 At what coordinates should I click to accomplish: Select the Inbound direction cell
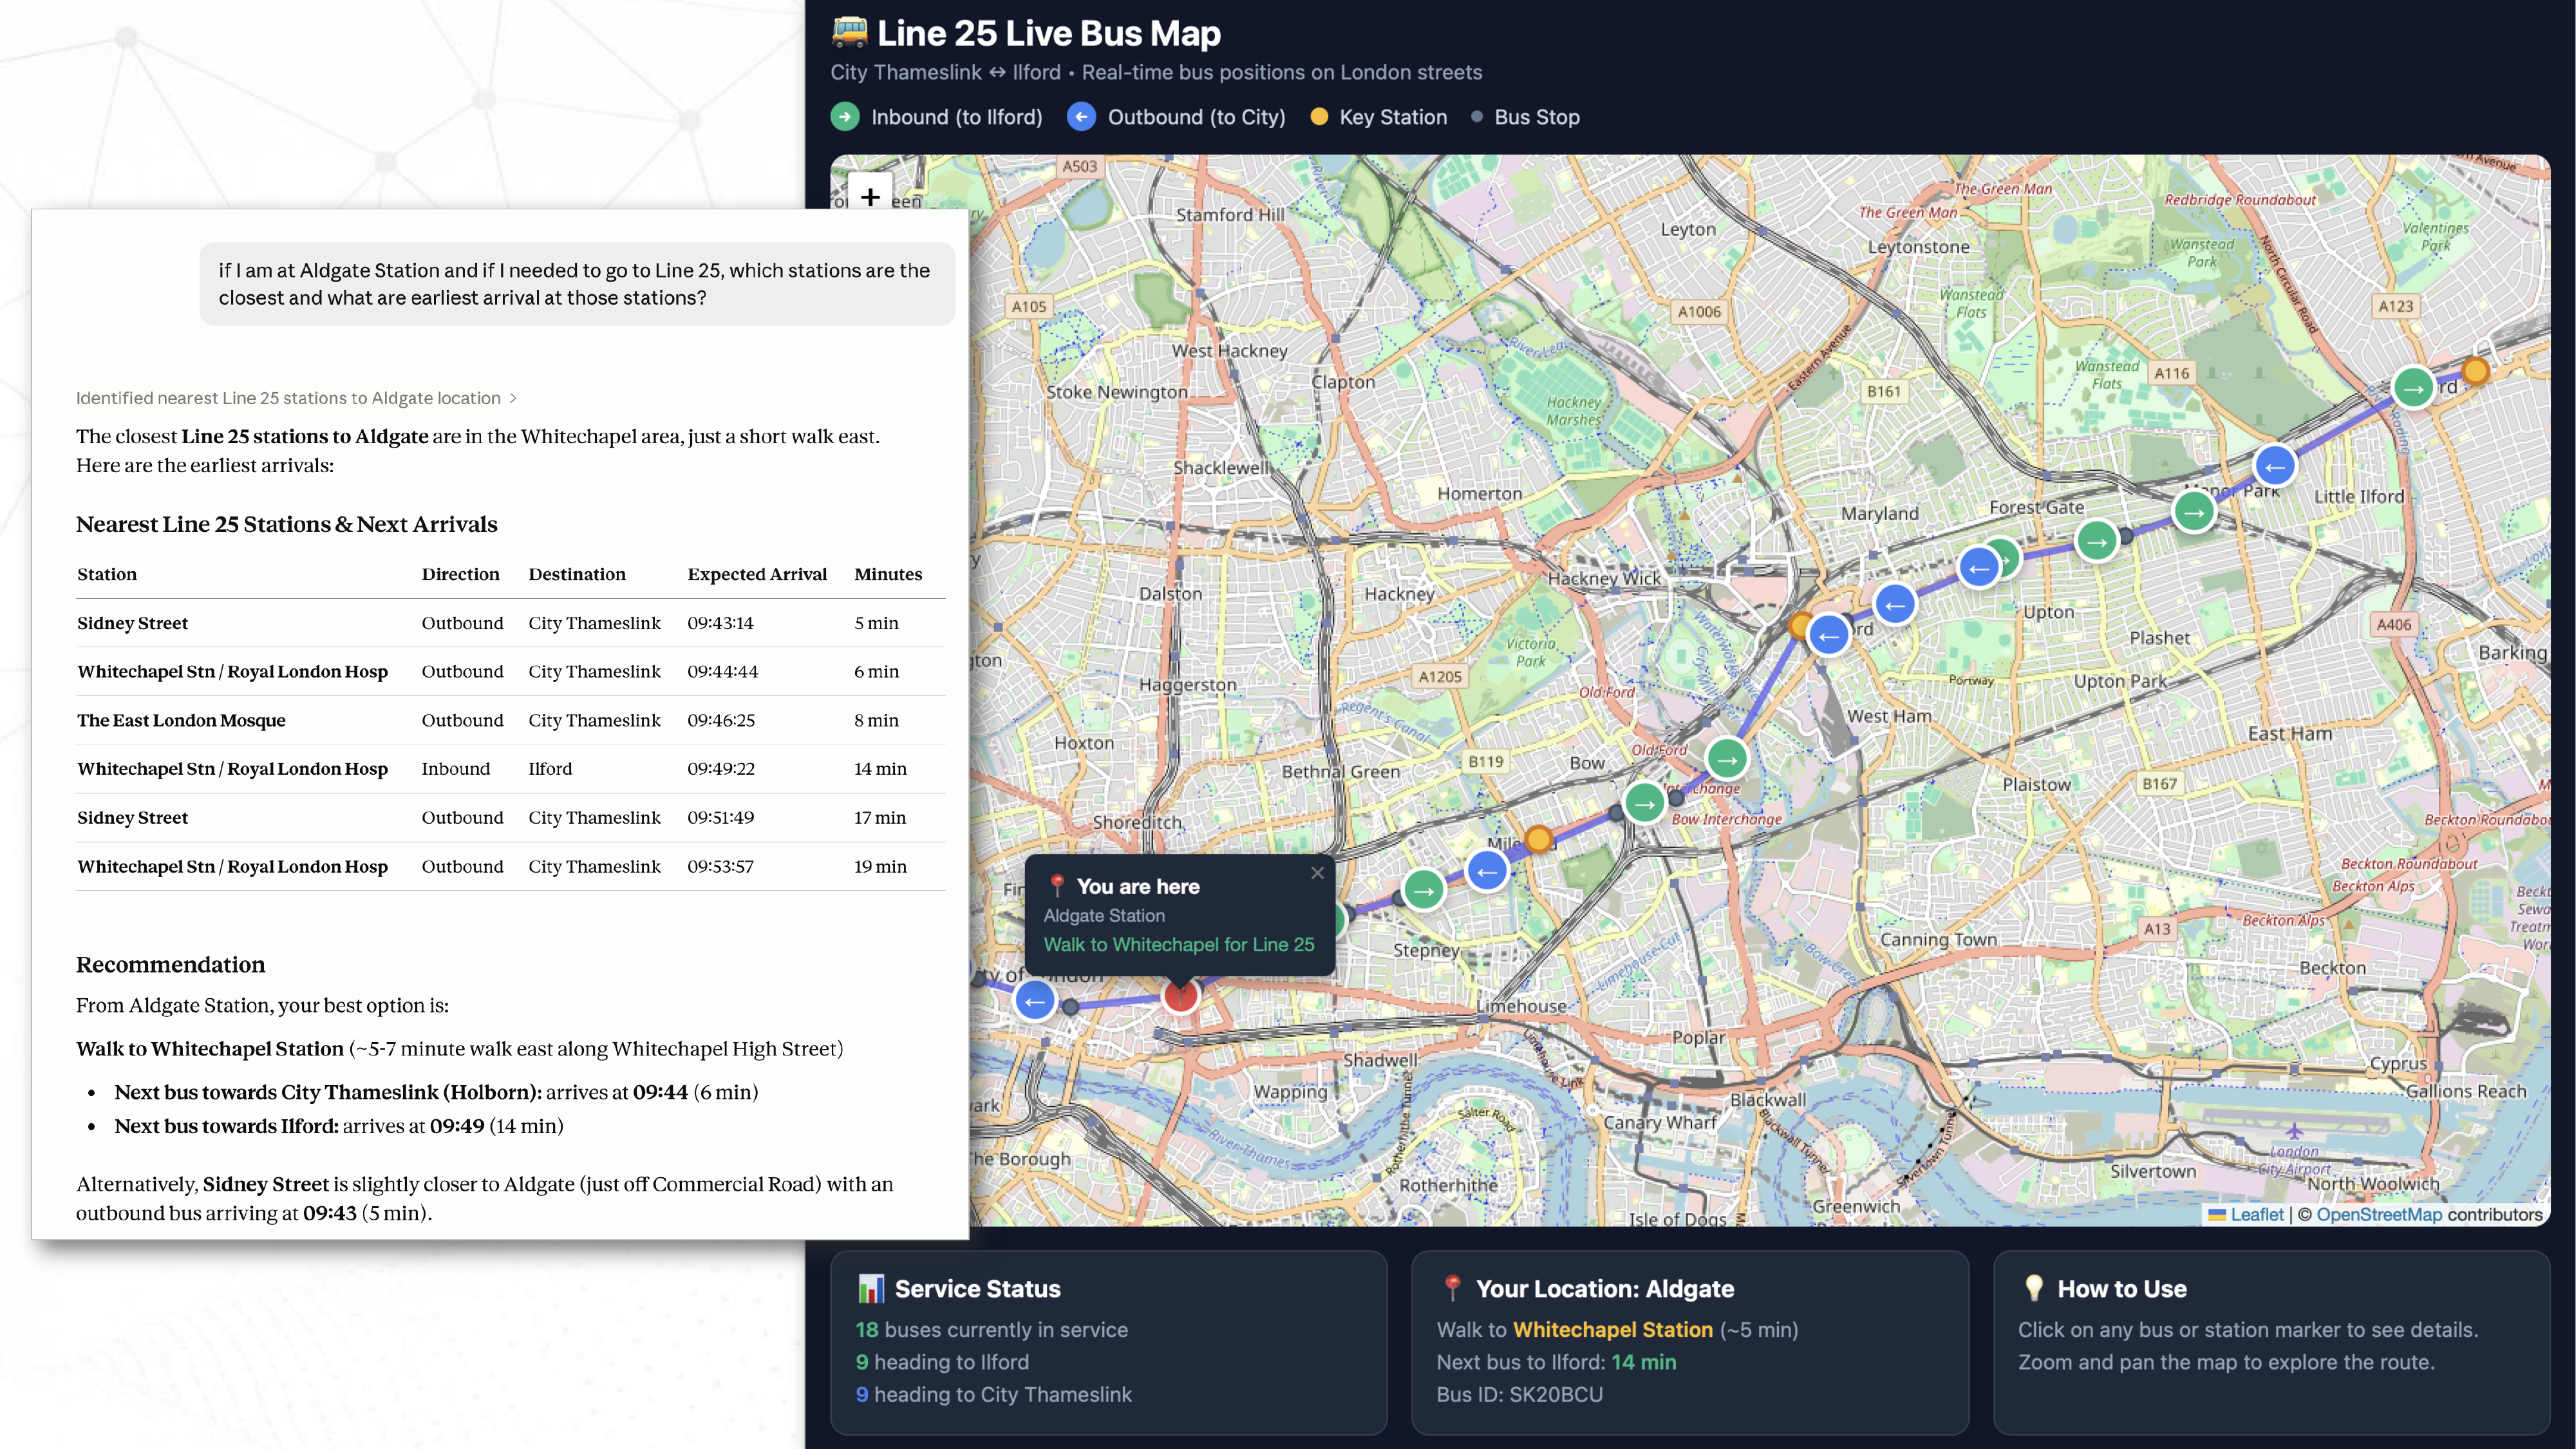pos(455,769)
